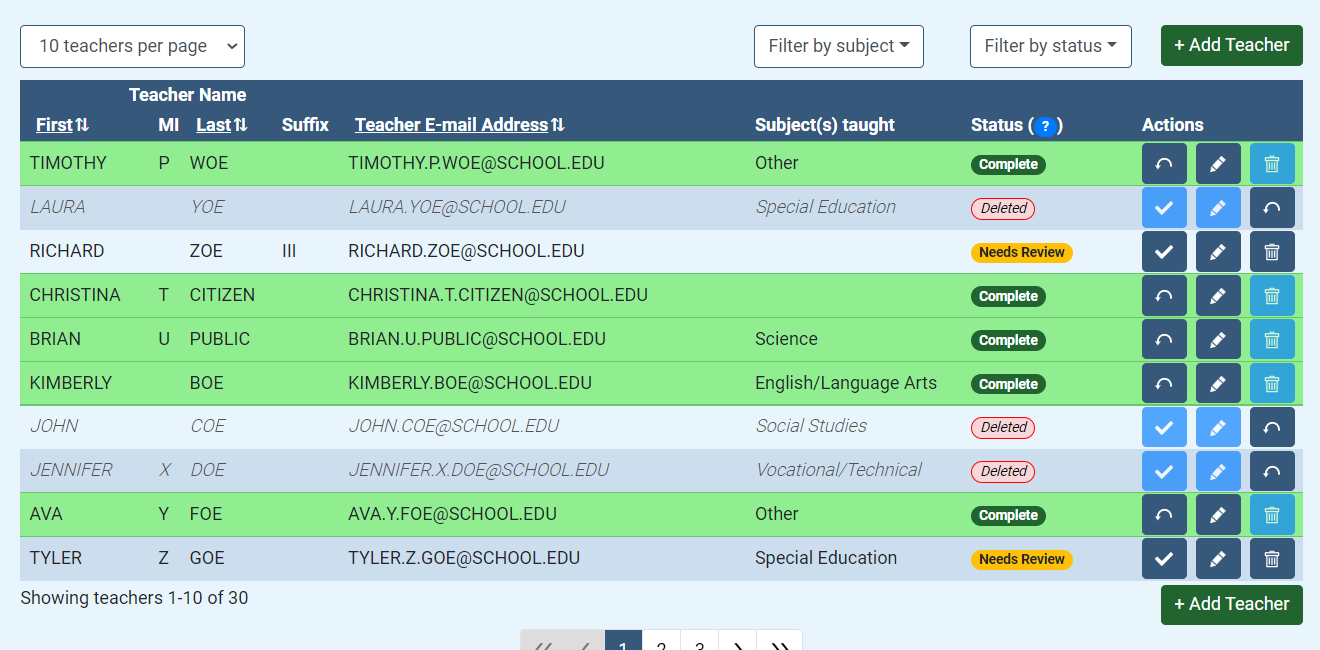Image resolution: width=1320 pixels, height=650 pixels.
Task: Click the Needs Review badge for Richard Zoe
Action: [1021, 252]
